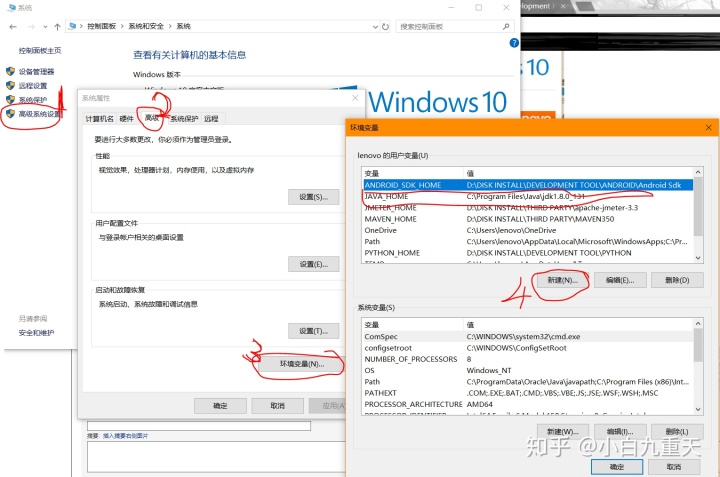Switch to the 系统保护 tab
Viewport: 720px width, 477px height.
click(x=184, y=118)
